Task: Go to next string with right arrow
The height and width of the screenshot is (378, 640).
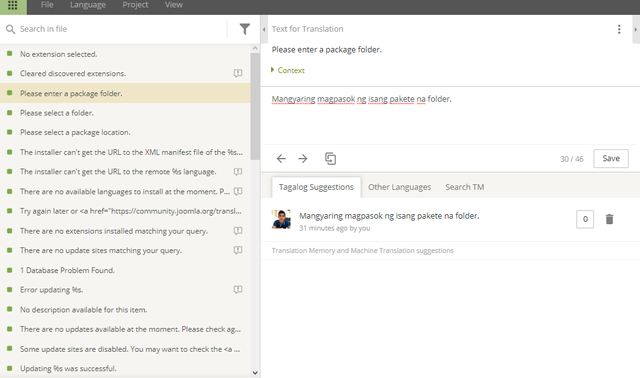Action: pos(303,158)
